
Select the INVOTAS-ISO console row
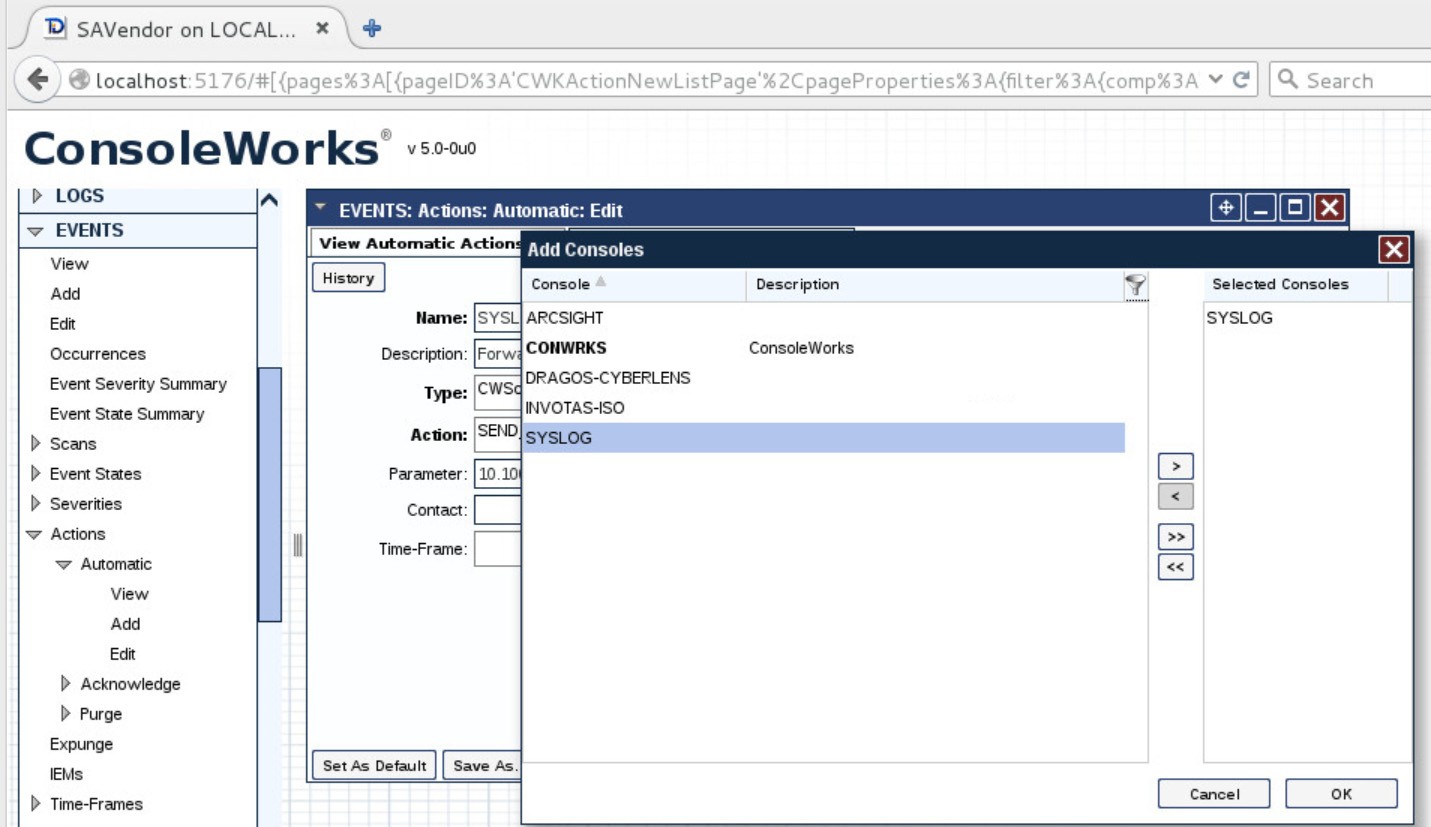click(x=824, y=408)
